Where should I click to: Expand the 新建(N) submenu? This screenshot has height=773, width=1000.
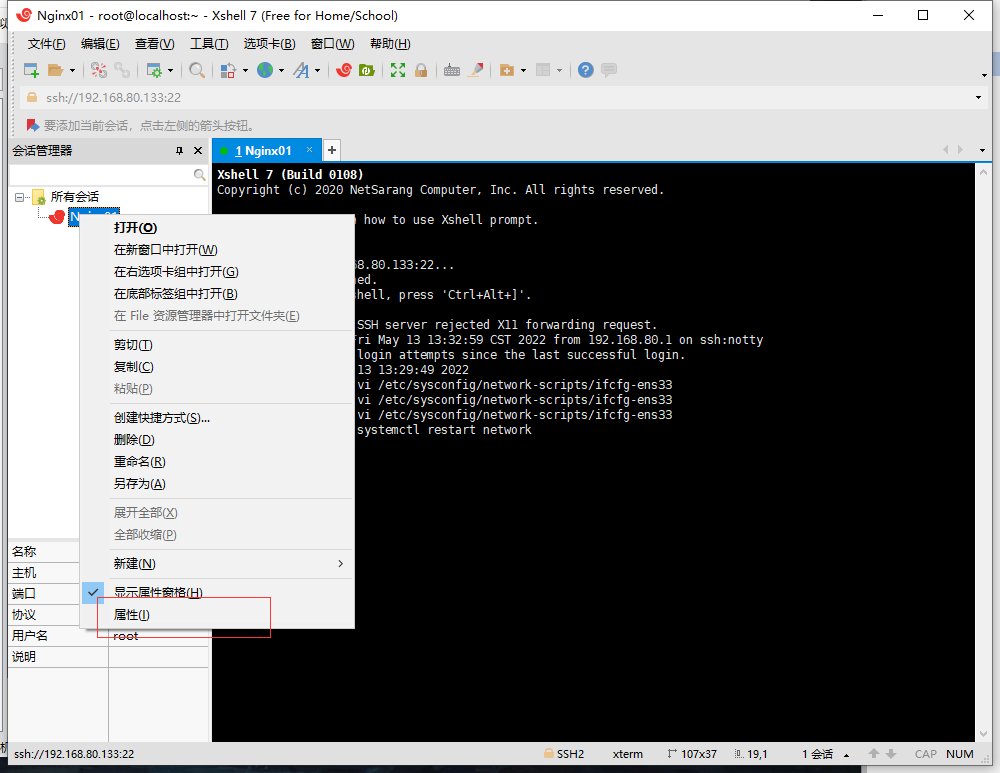tap(217, 564)
